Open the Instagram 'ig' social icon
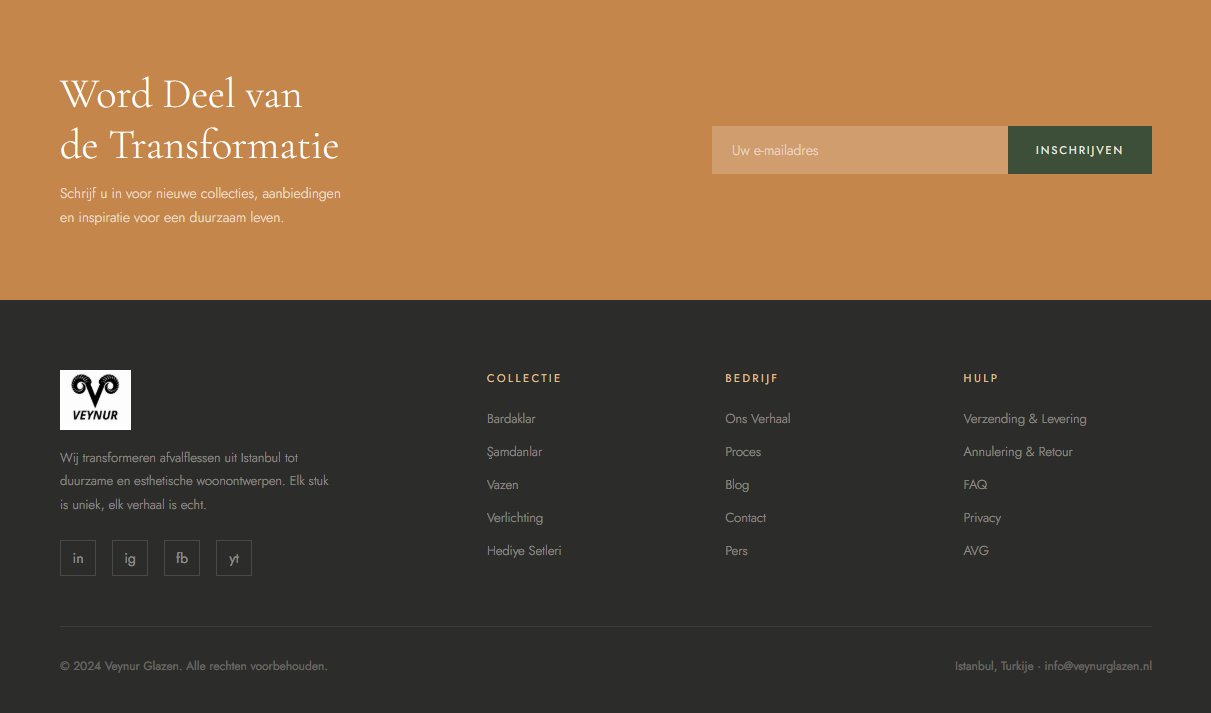Viewport: 1211px width, 713px height. click(130, 558)
